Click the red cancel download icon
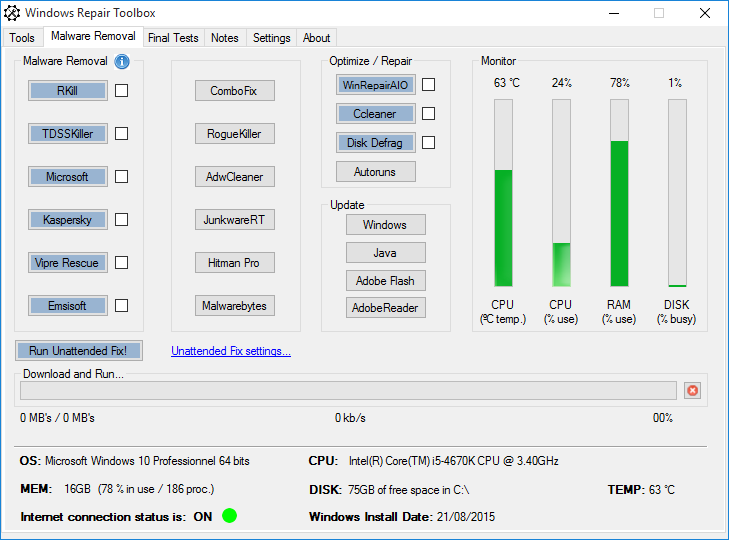The image size is (729, 540). 692,391
